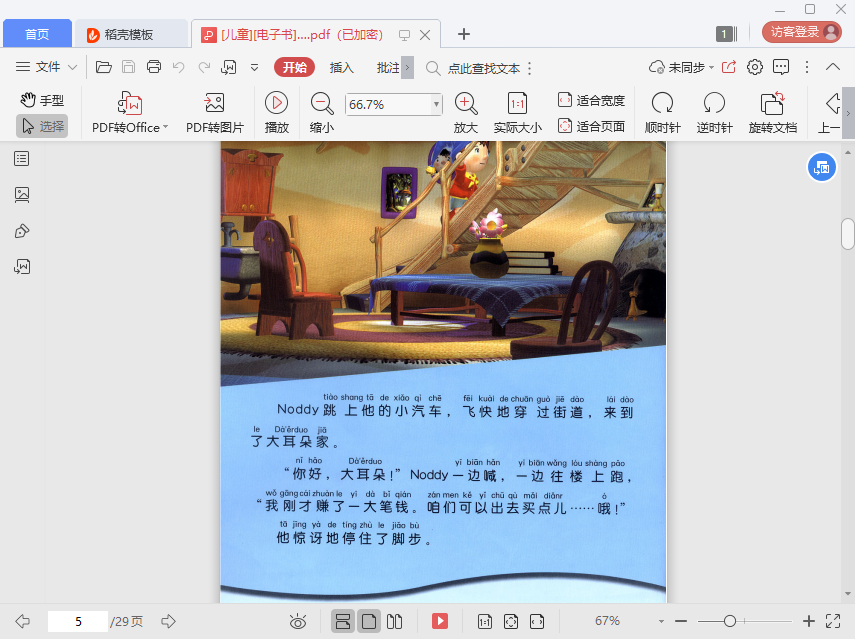Enable continuous scrolling page layout
855x639 pixels.
(x=343, y=621)
